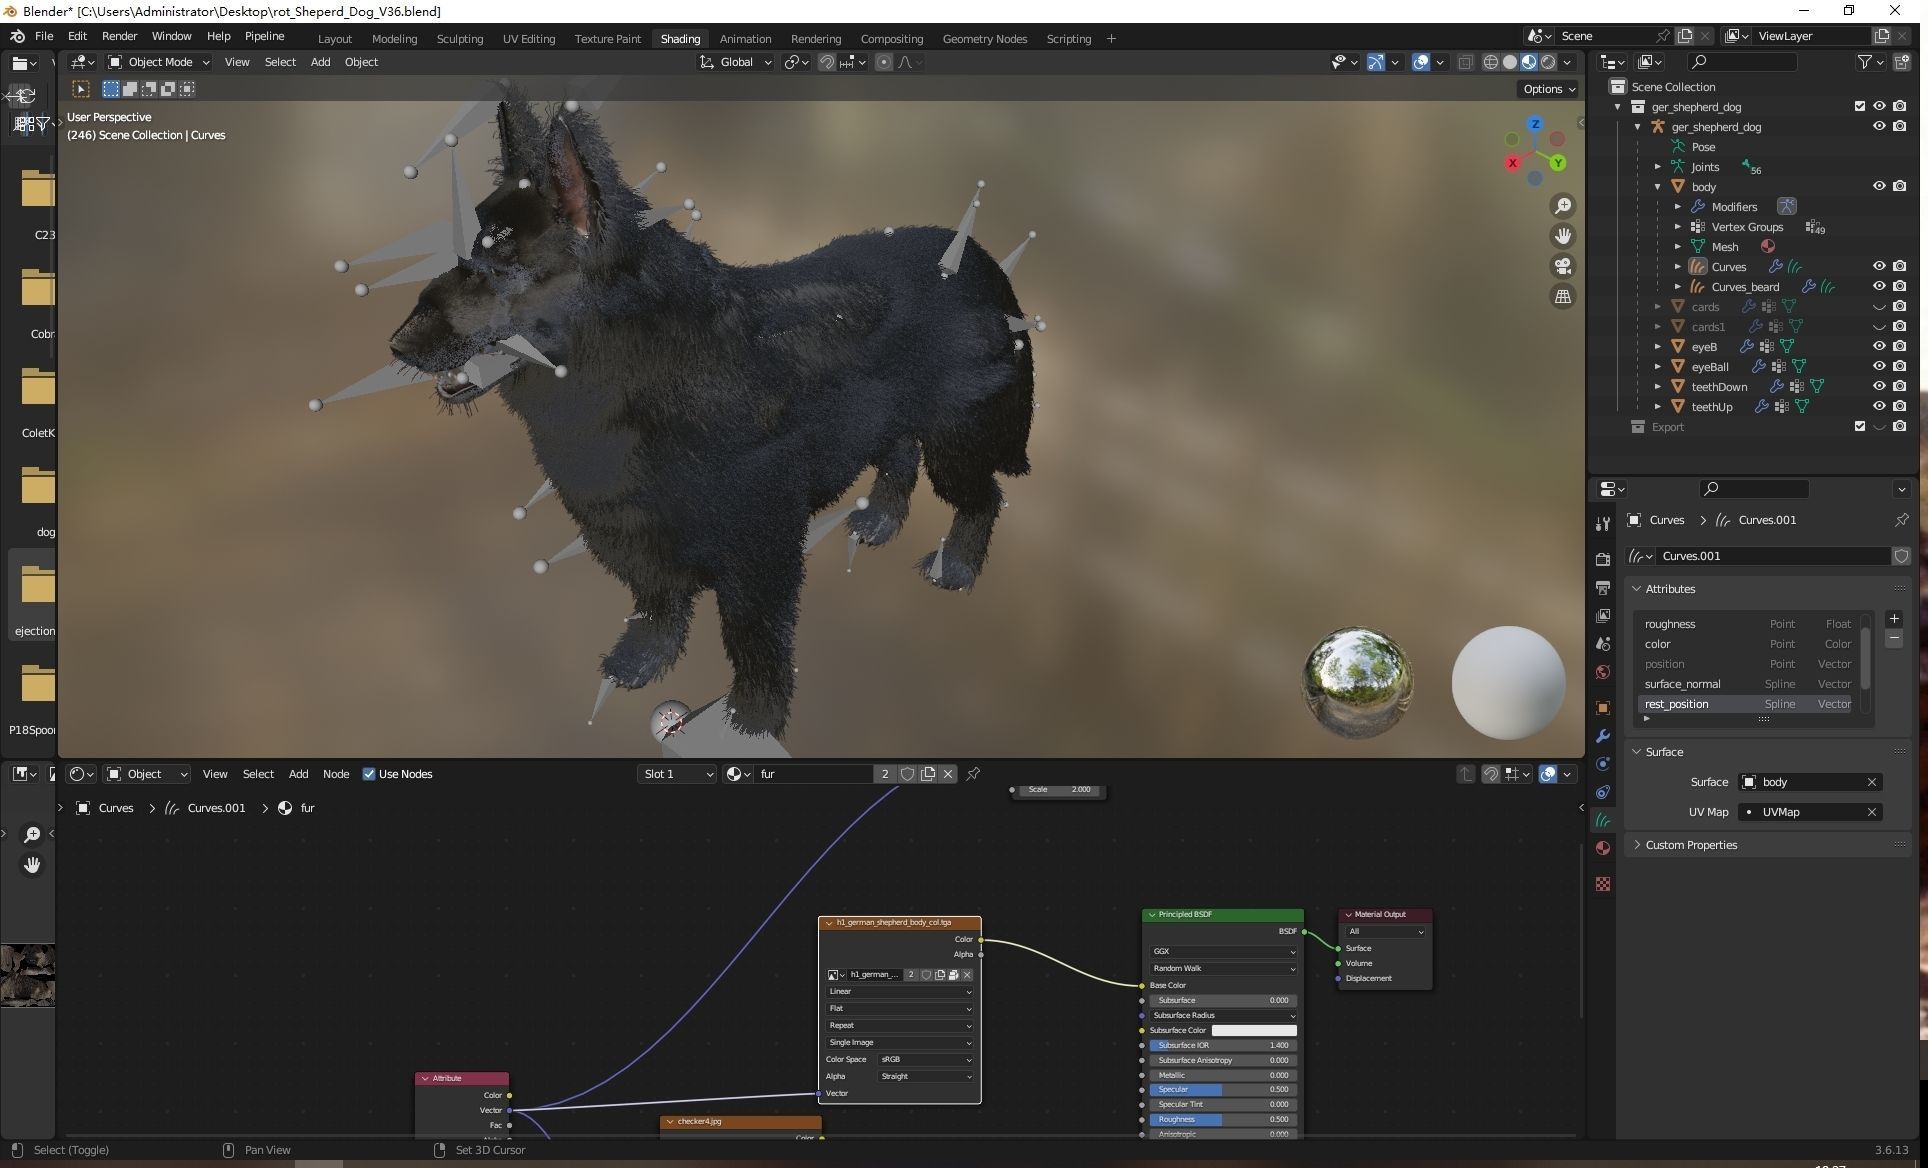The image size is (1928, 1168).
Task: Clear the UVMap field
Action: [x=1871, y=812]
